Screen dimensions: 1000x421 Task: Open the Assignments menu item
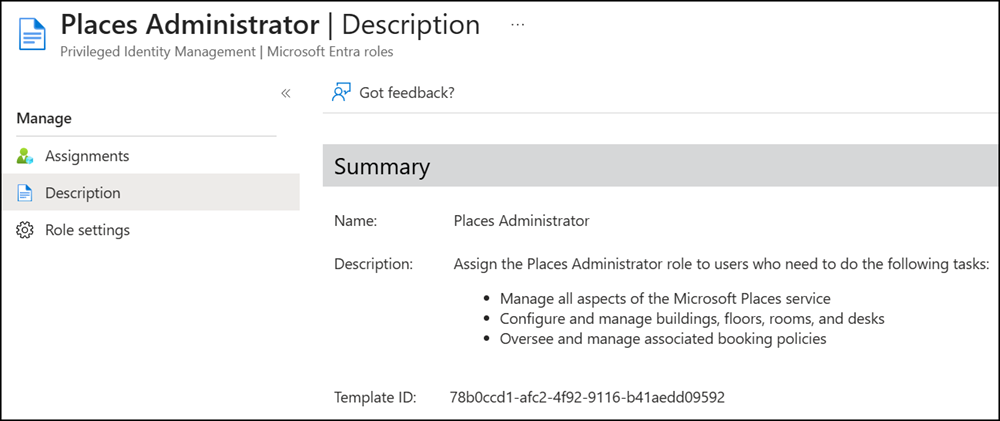151,156
